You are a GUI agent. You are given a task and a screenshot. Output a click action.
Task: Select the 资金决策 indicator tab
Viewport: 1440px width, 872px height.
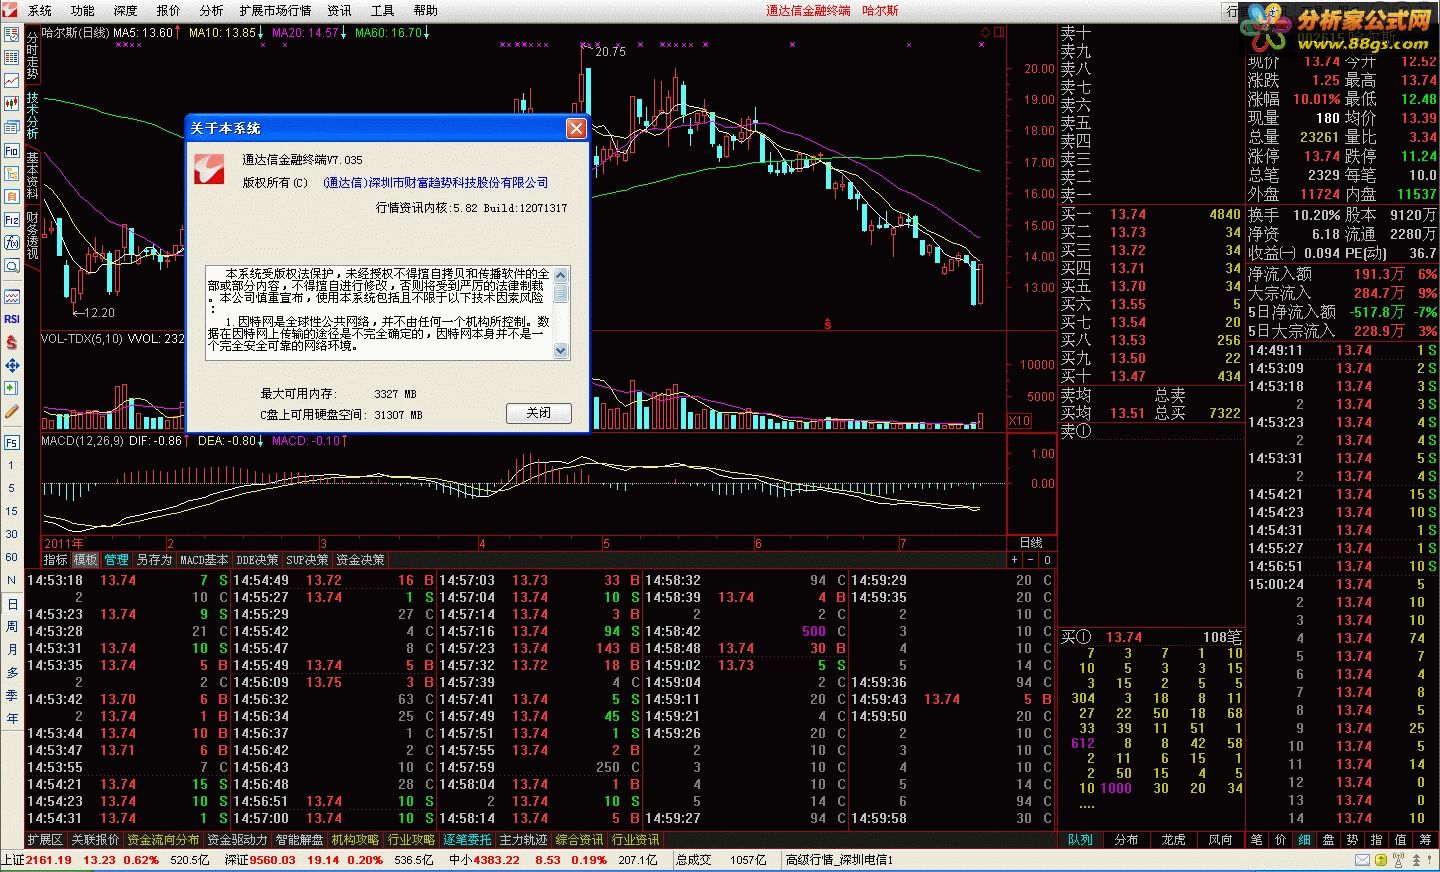tap(360, 560)
